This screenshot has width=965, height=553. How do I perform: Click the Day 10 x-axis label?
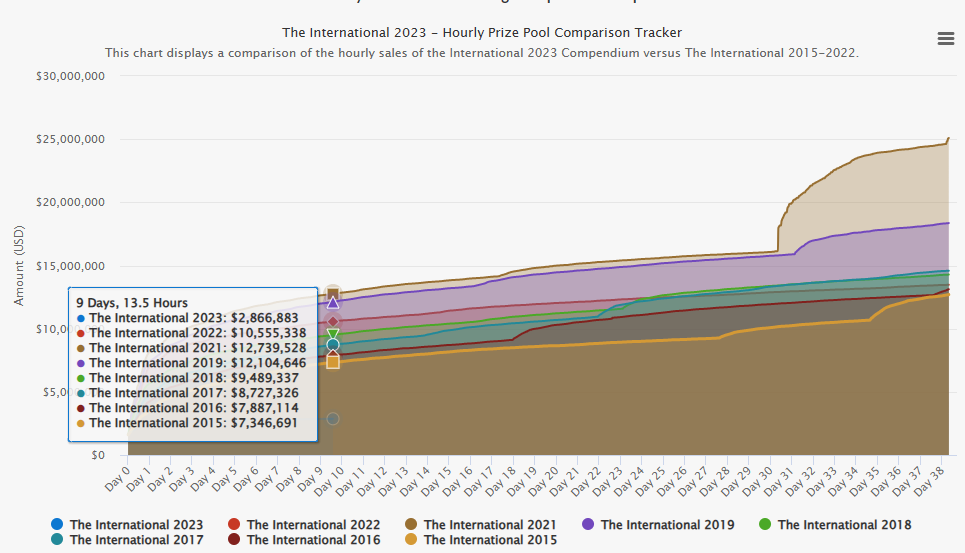pyautogui.click(x=329, y=481)
